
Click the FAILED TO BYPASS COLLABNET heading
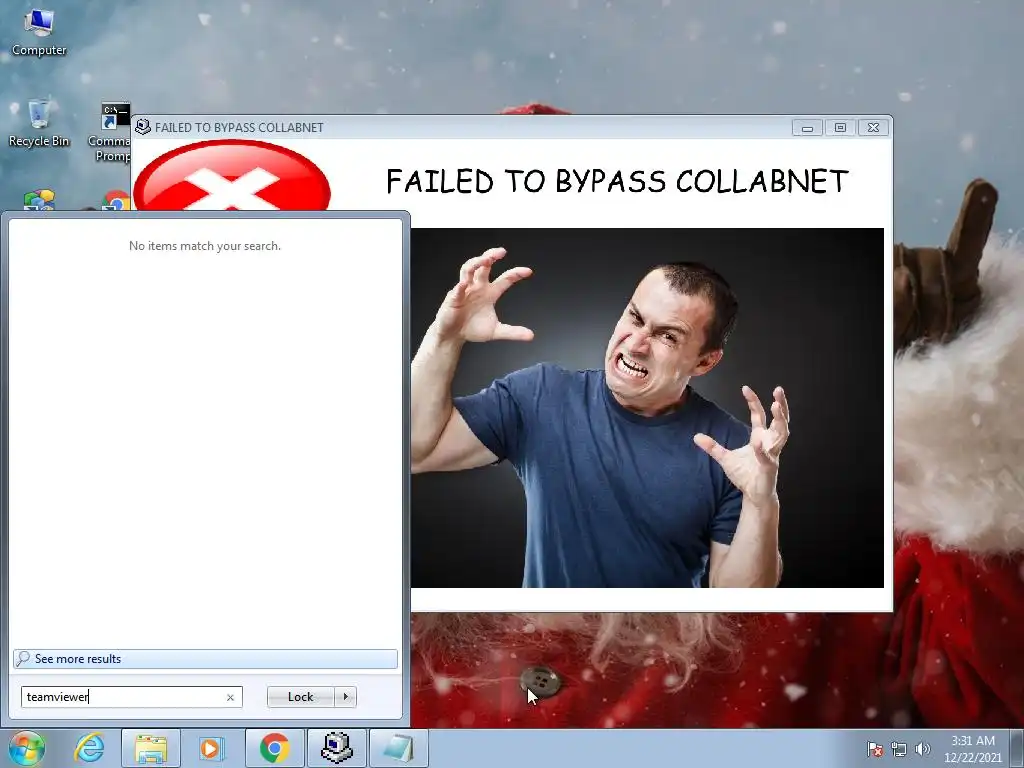[x=617, y=181]
